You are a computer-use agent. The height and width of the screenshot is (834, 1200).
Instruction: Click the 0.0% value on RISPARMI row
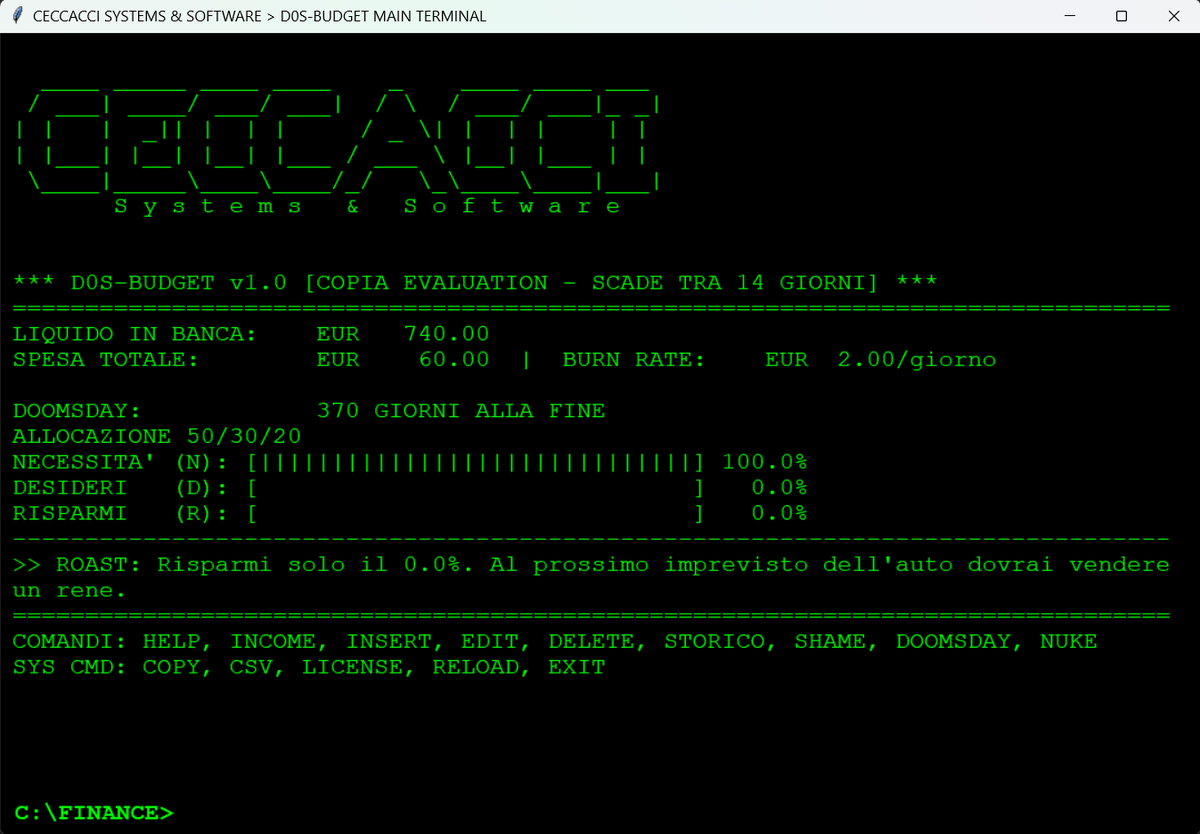click(x=780, y=514)
